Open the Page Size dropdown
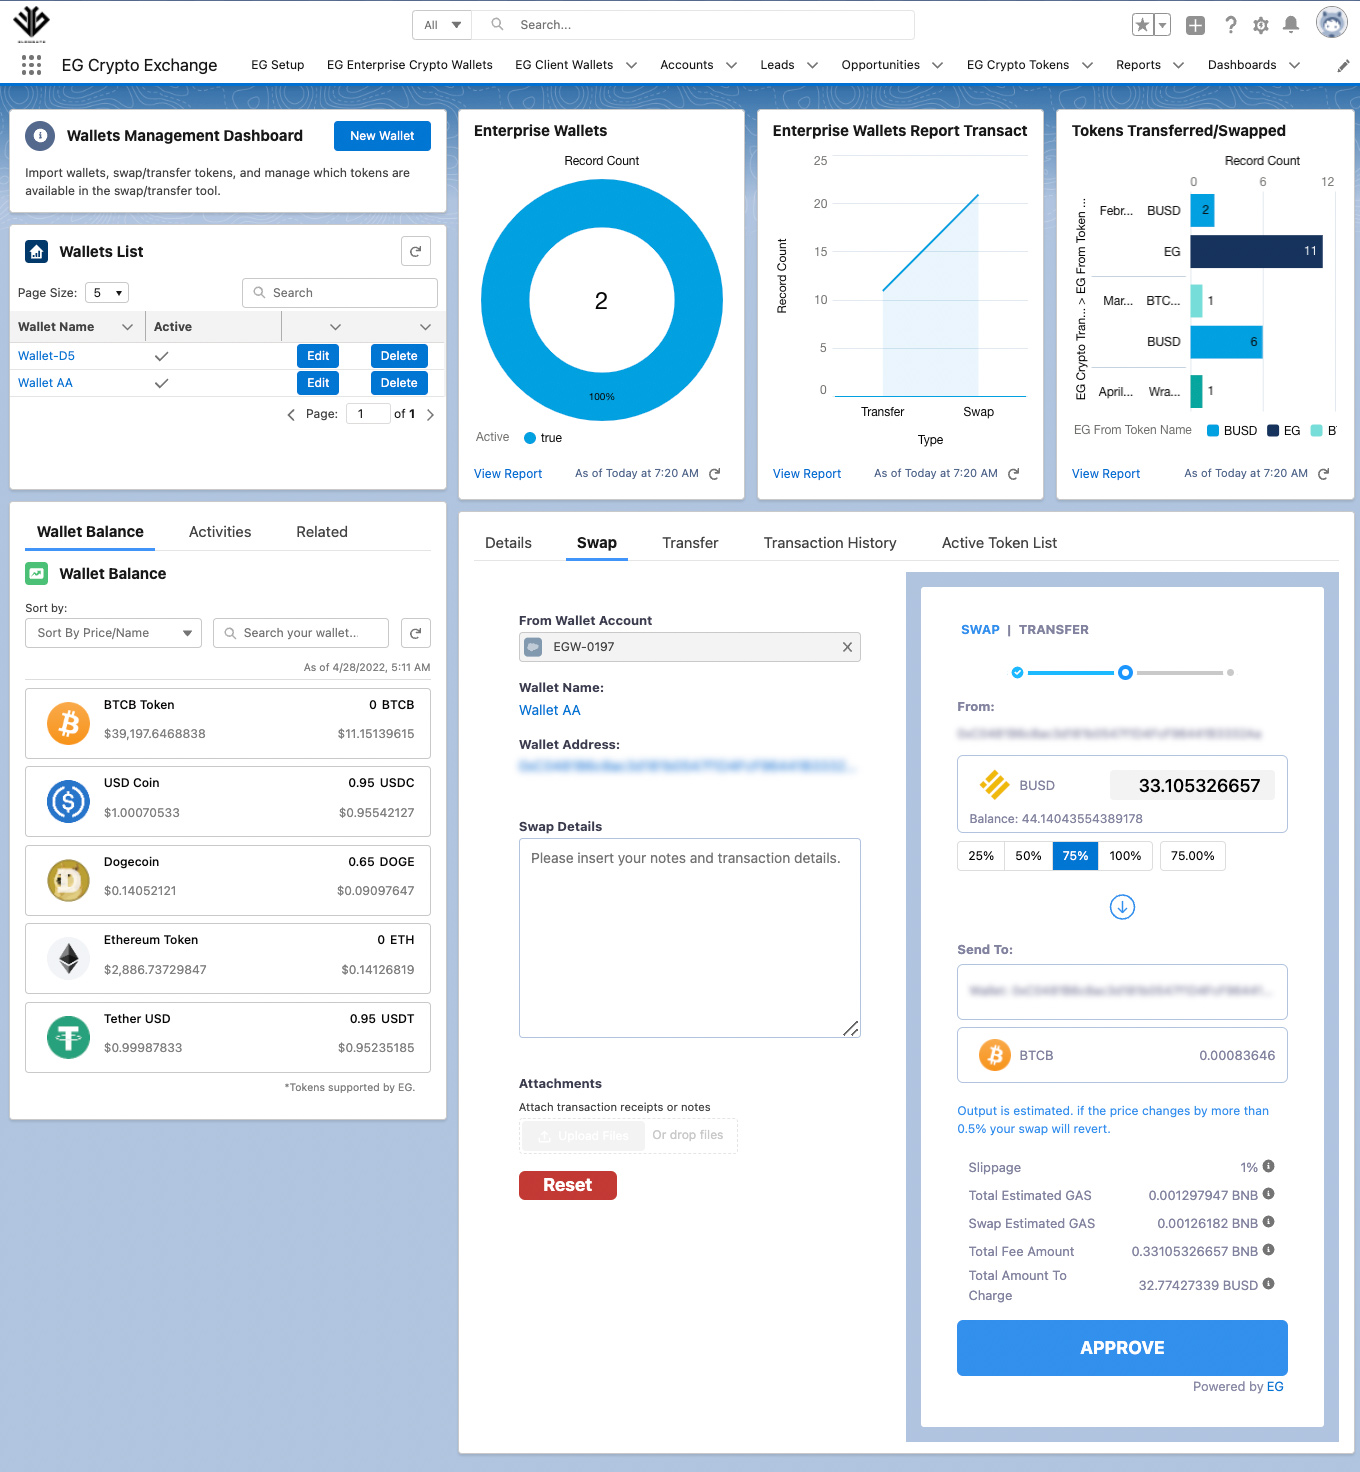1360x1472 pixels. (106, 292)
